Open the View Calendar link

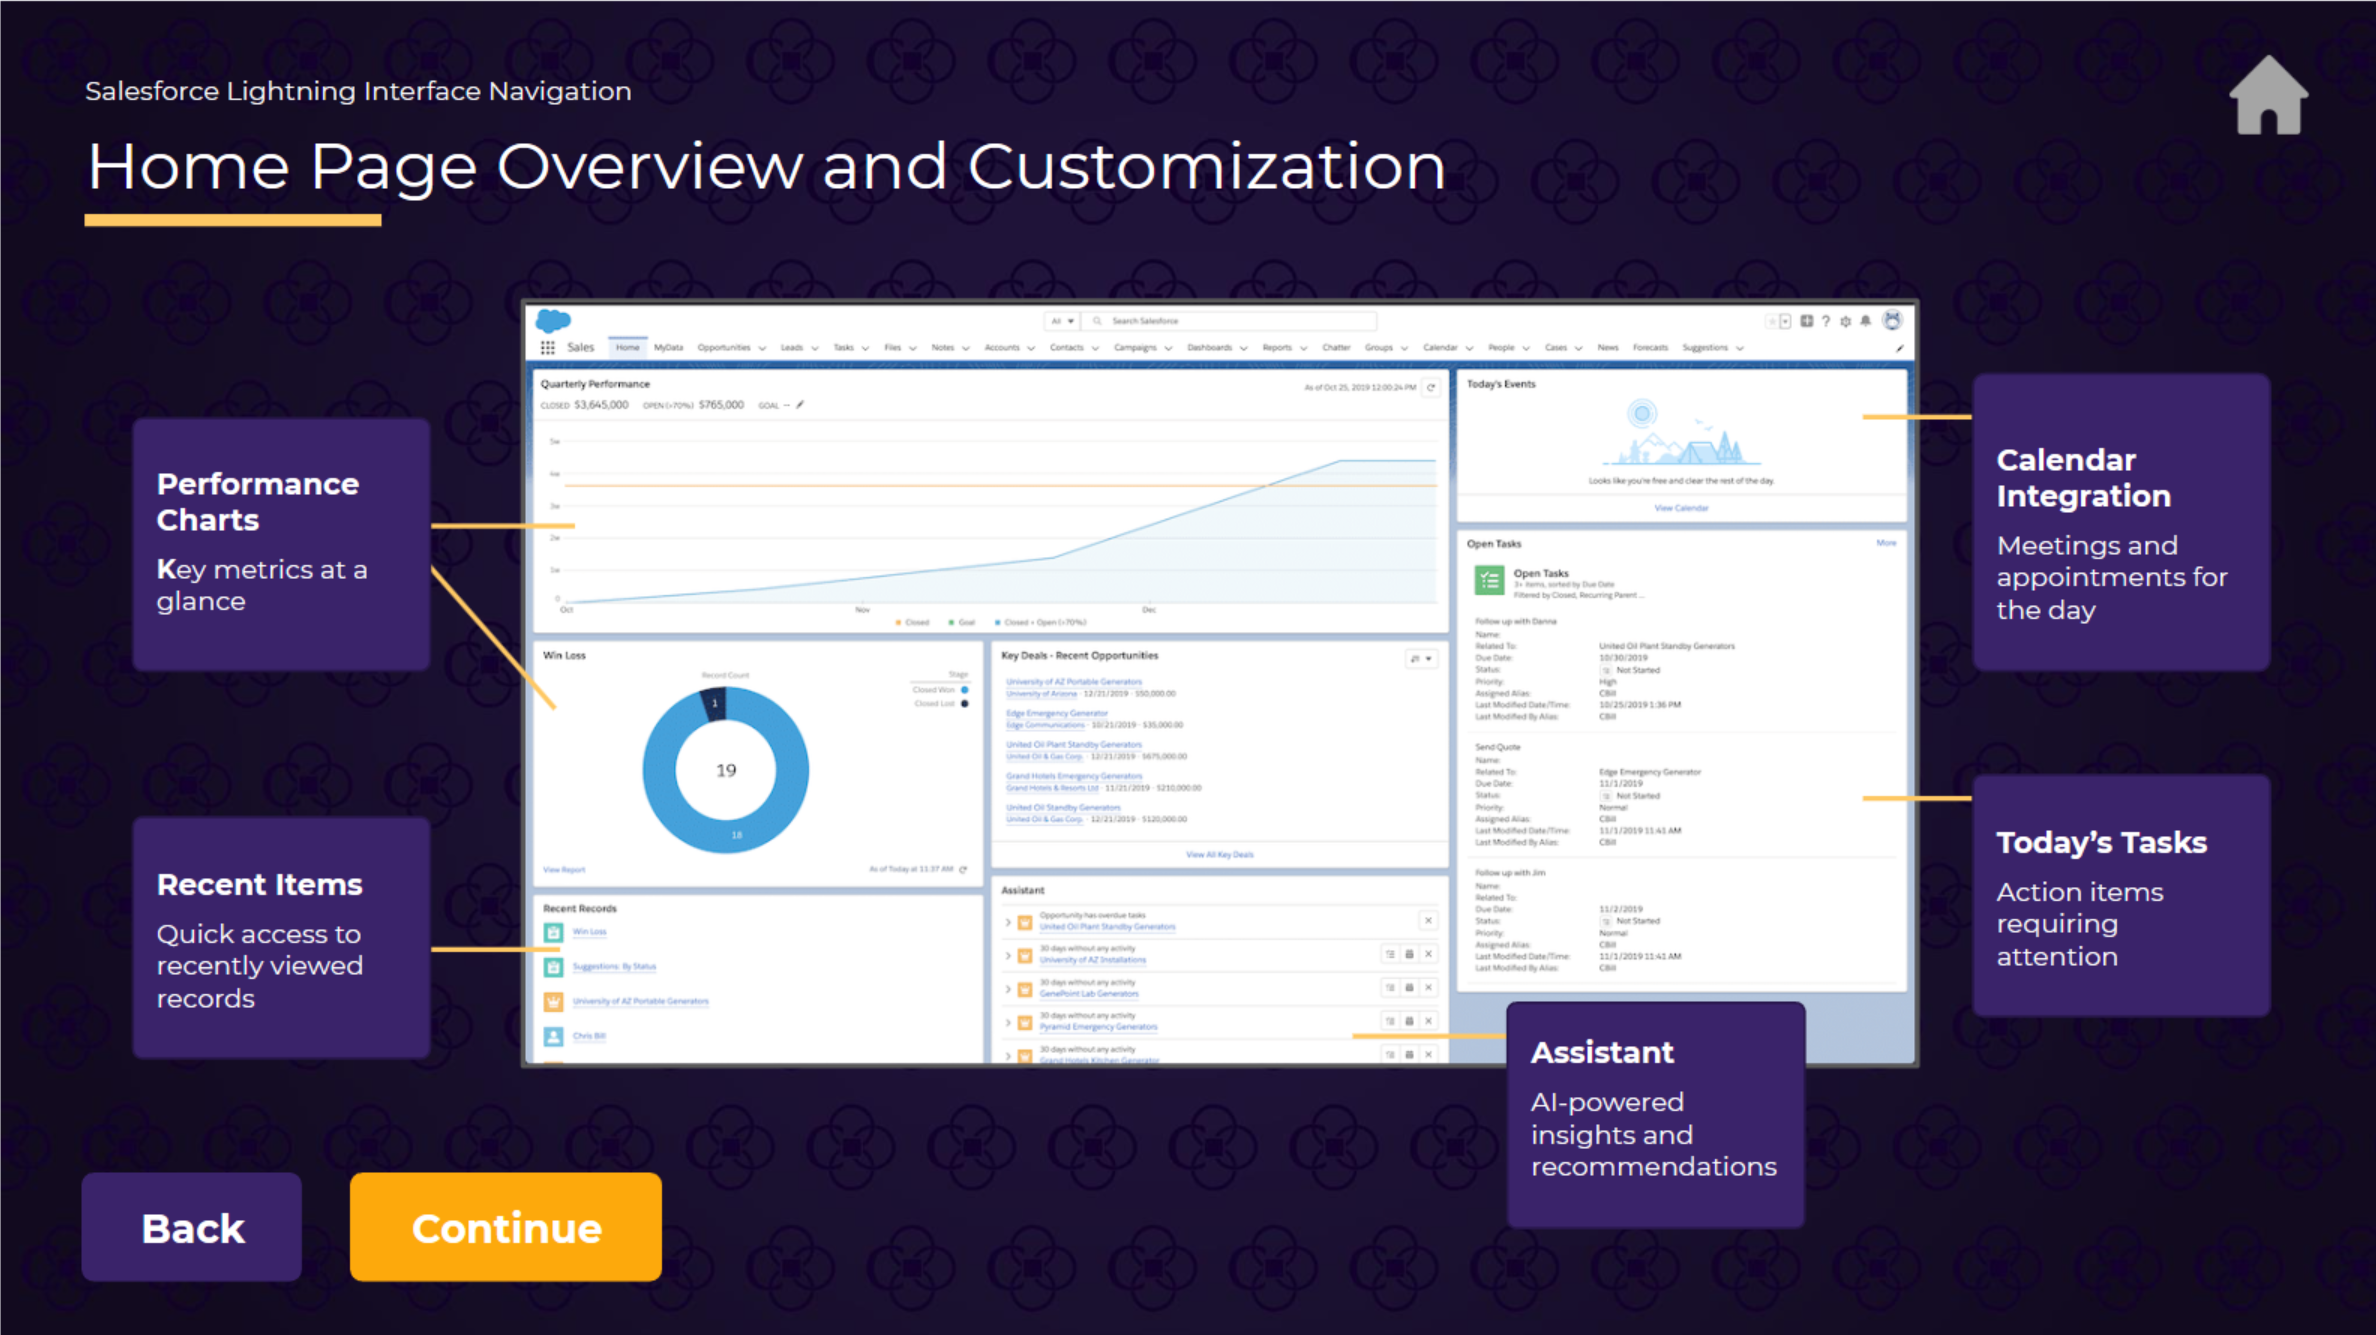[1681, 508]
